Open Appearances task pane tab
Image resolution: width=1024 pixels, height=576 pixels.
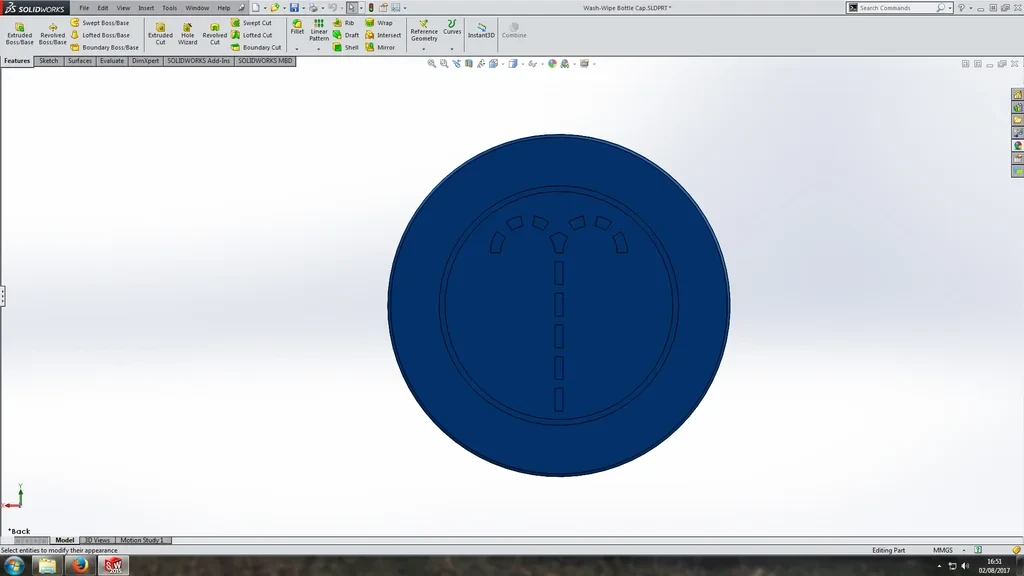[1017, 146]
